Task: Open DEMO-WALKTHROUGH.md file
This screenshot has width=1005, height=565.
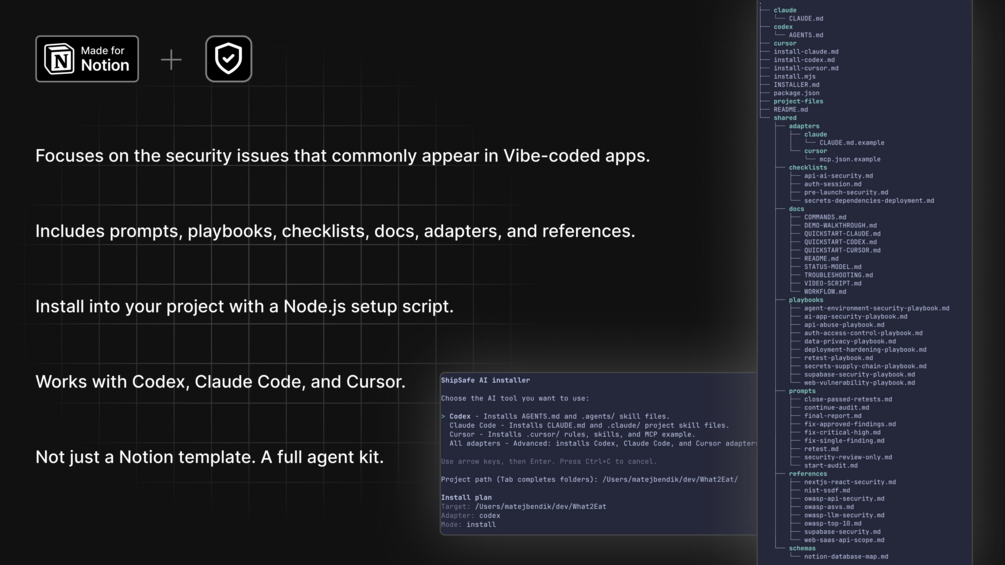Action: coord(840,226)
